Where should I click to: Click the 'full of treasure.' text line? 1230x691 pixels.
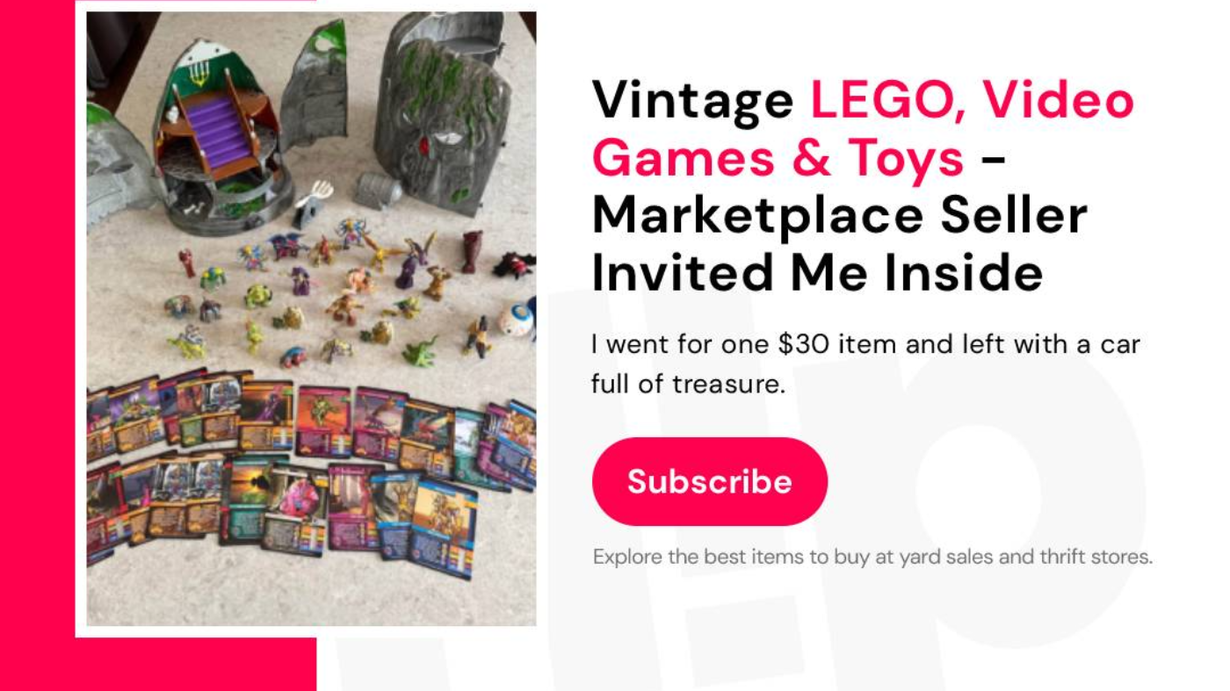pyautogui.click(x=688, y=384)
